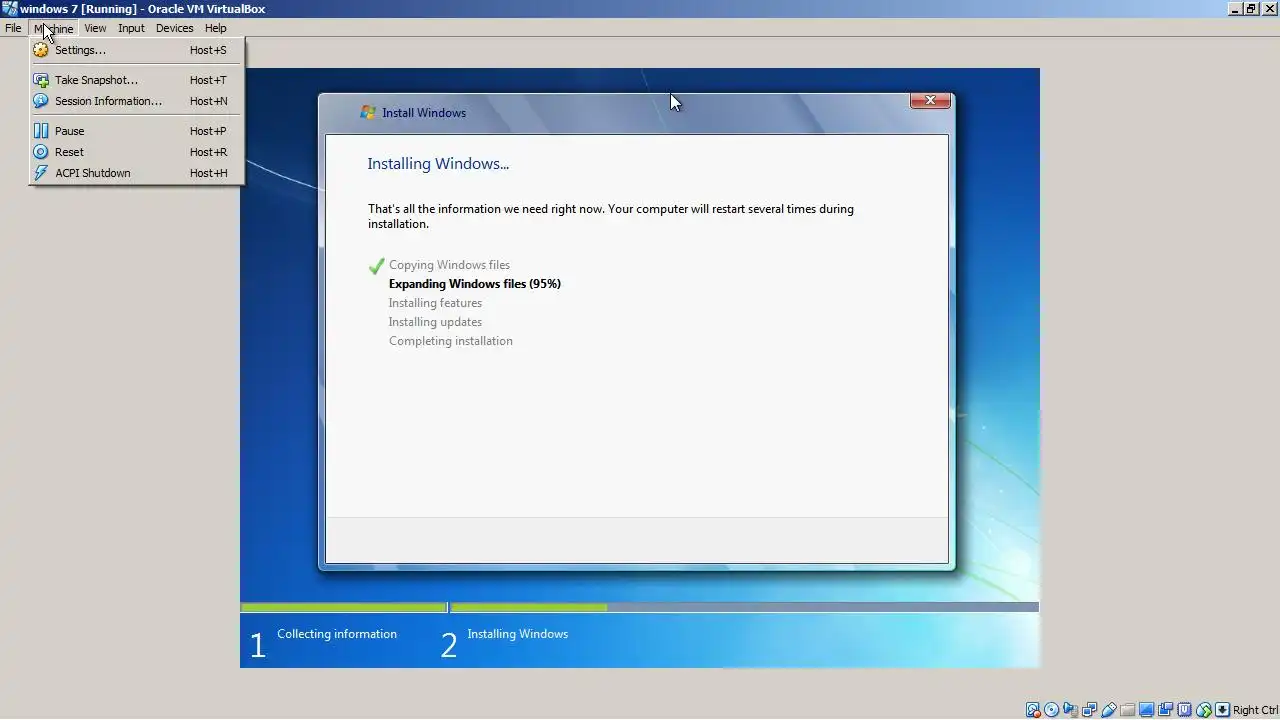Click the Completing installation step
This screenshot has width=1280, height=720.
(x=451, y=341)
